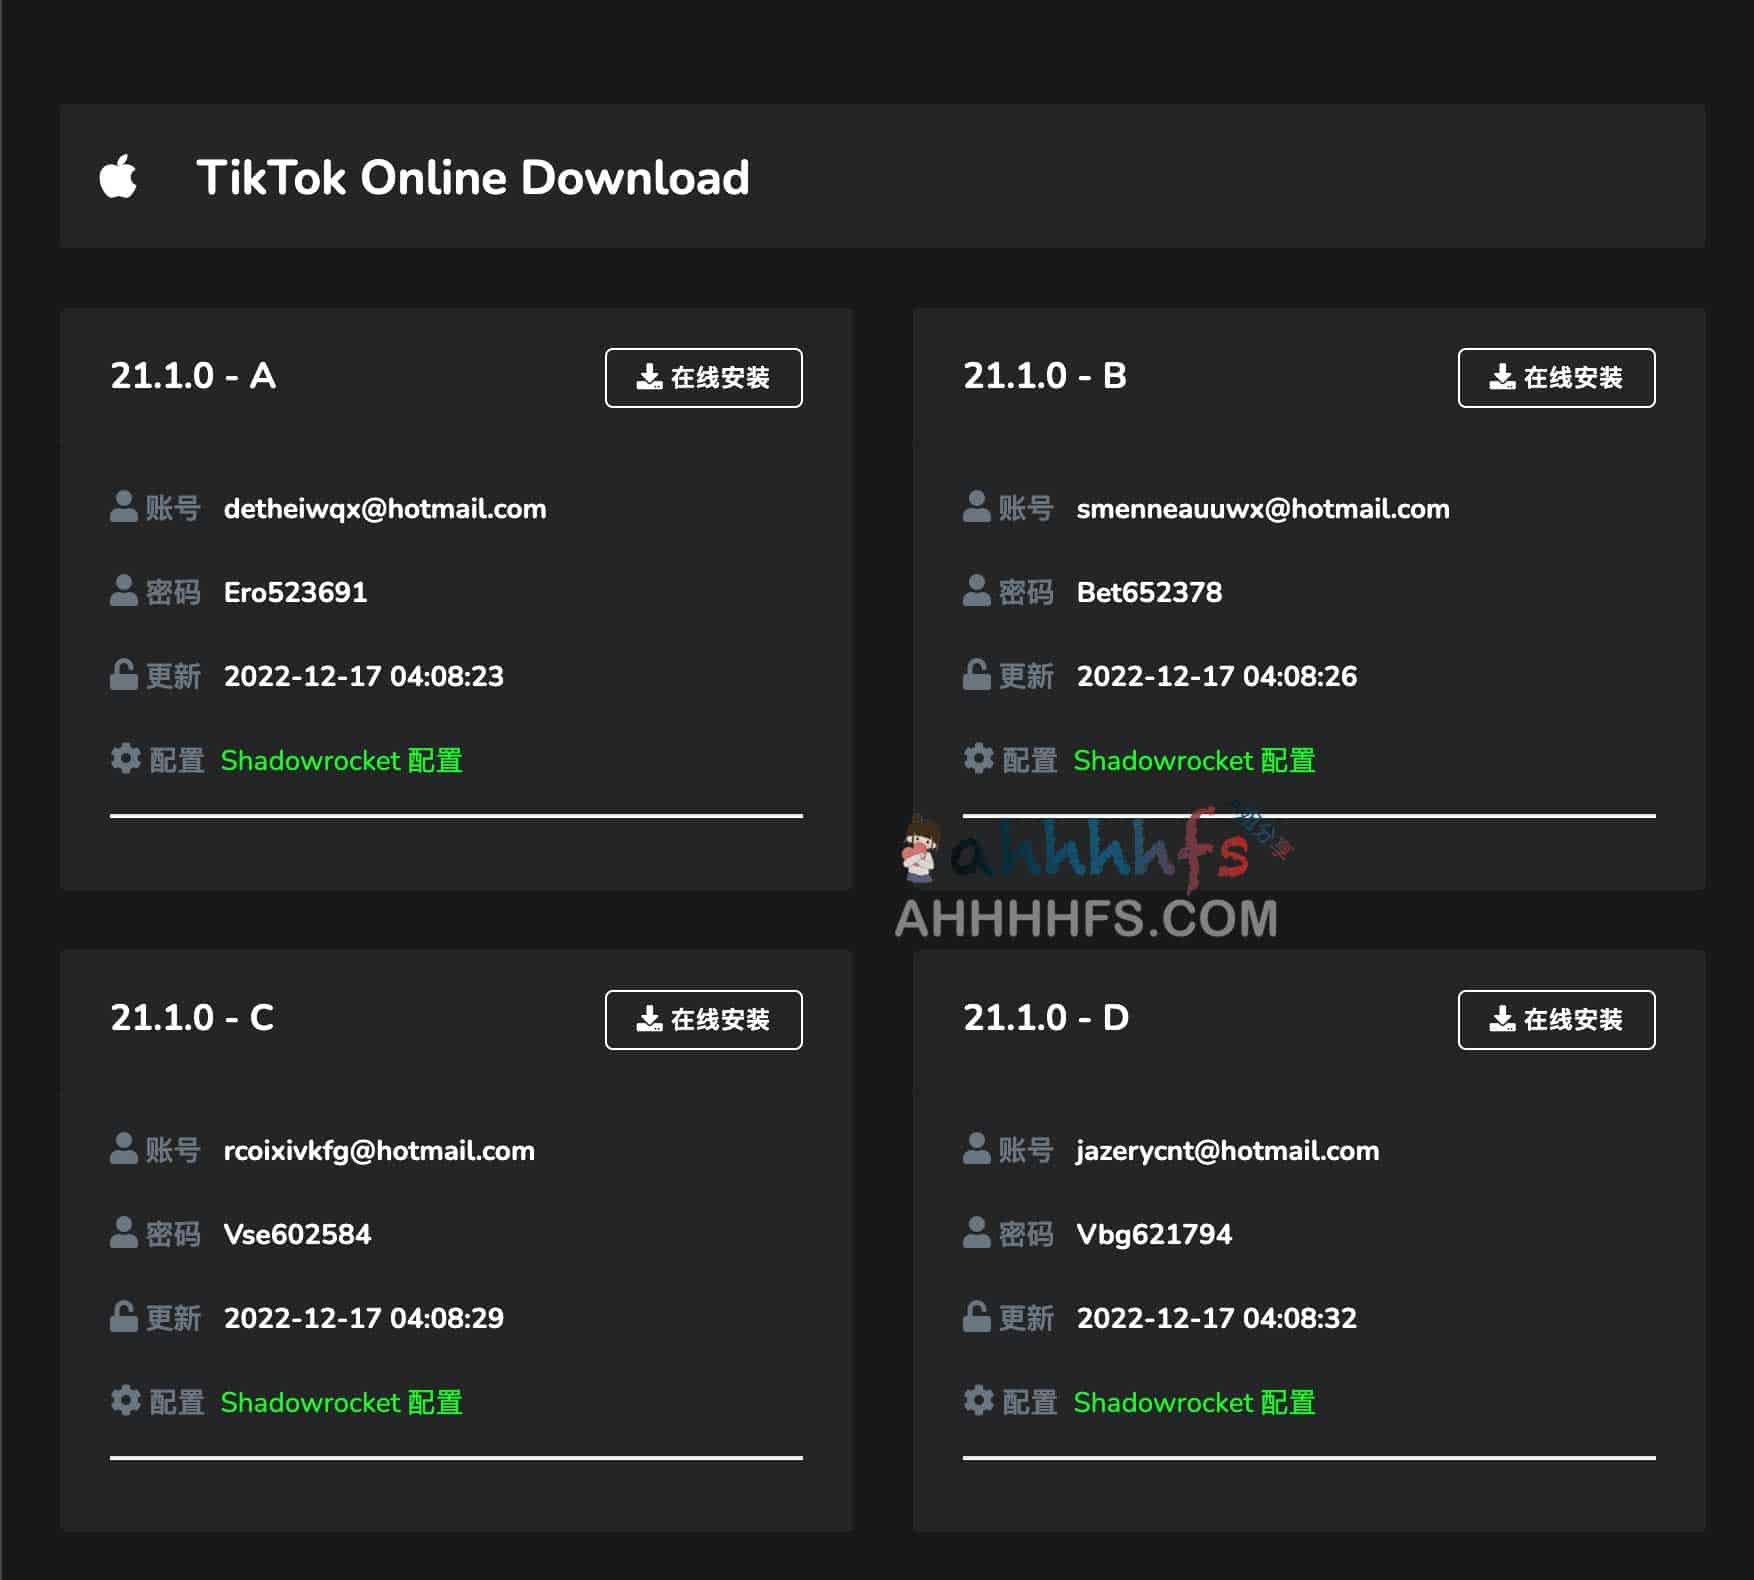The height and width of the screenshot is (1580, 1754).
Task: Click user icon beside jazerycnt@hotmail.com
Action: pyautogui.click(x=976, y=1149)
